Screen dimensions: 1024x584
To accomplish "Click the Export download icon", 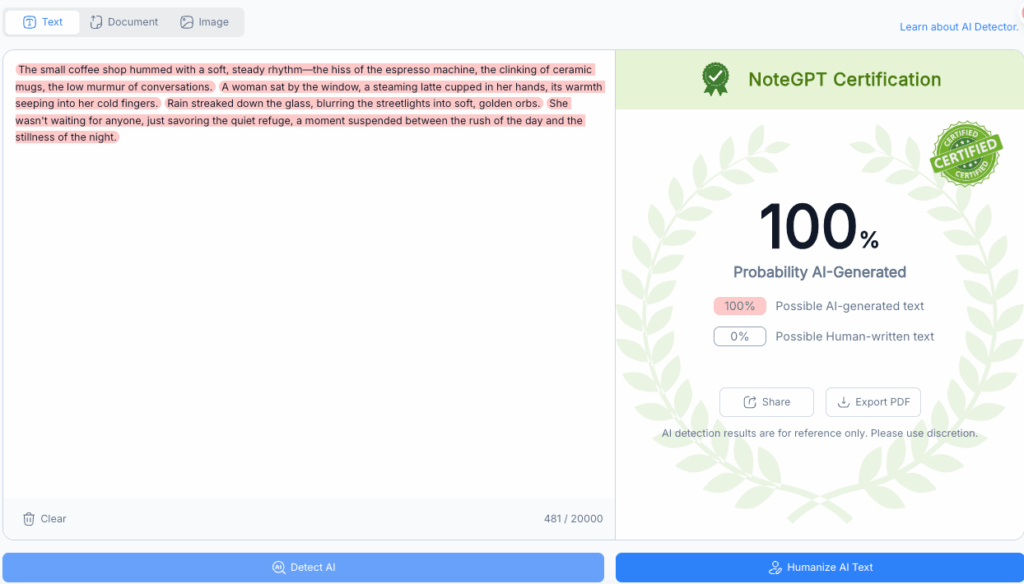I will pyautogui.click(x=844, y=402).
